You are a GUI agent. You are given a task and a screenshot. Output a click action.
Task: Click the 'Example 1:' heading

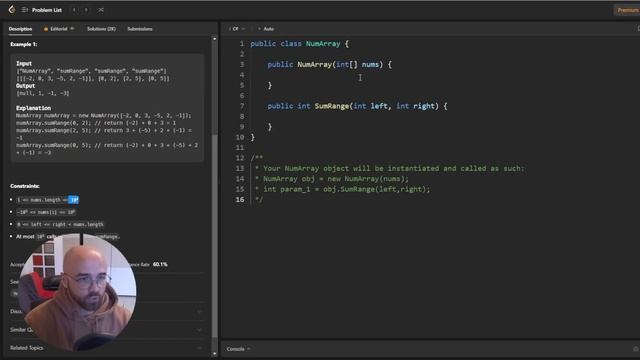(24, 44)
